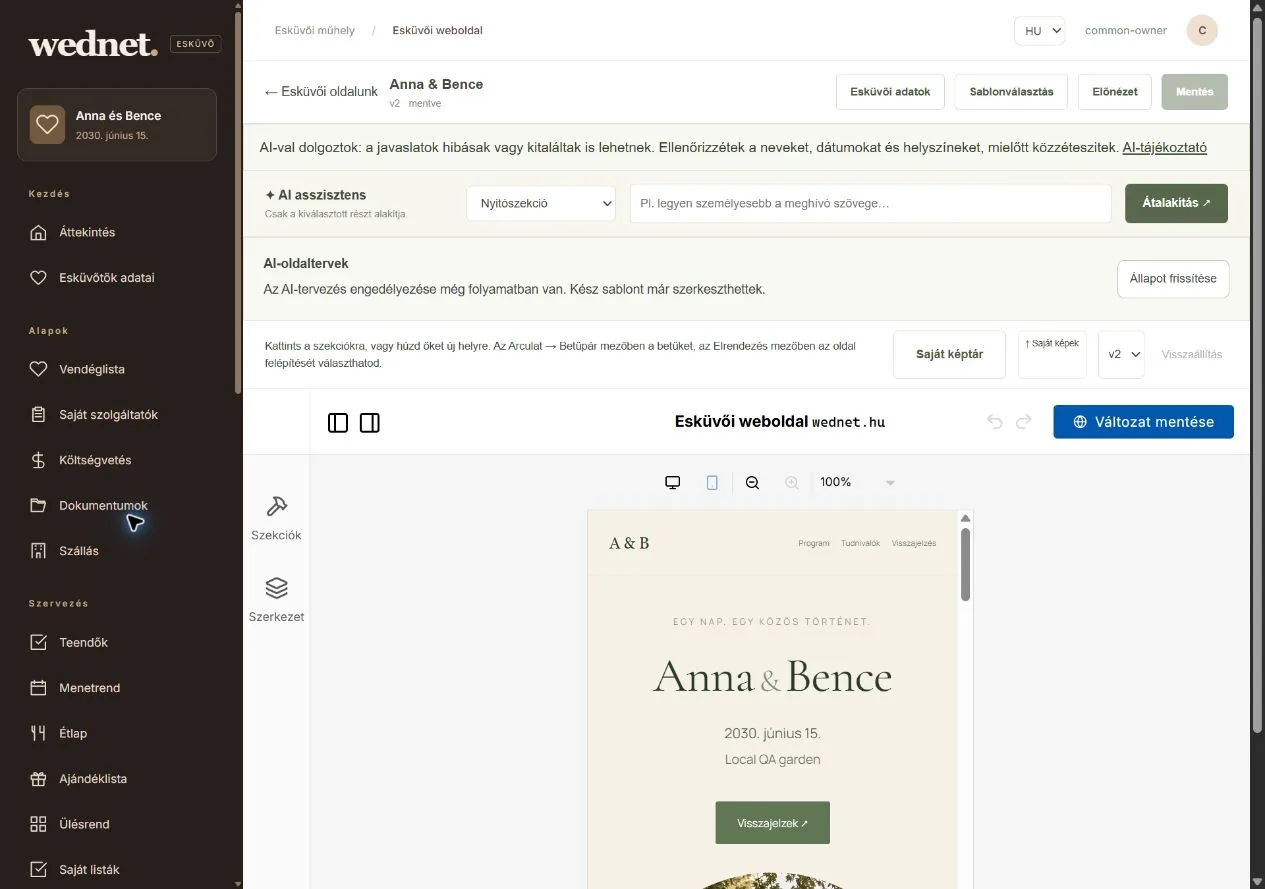Zoom in the canvas

(x=792, y=483)
